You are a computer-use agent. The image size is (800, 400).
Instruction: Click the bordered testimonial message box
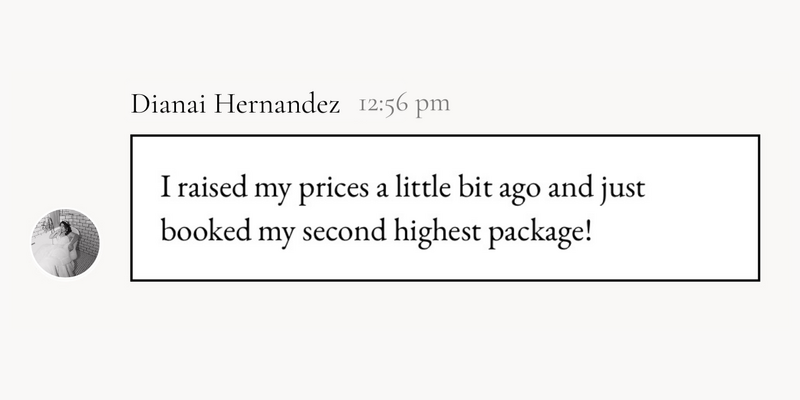point(445,208)
